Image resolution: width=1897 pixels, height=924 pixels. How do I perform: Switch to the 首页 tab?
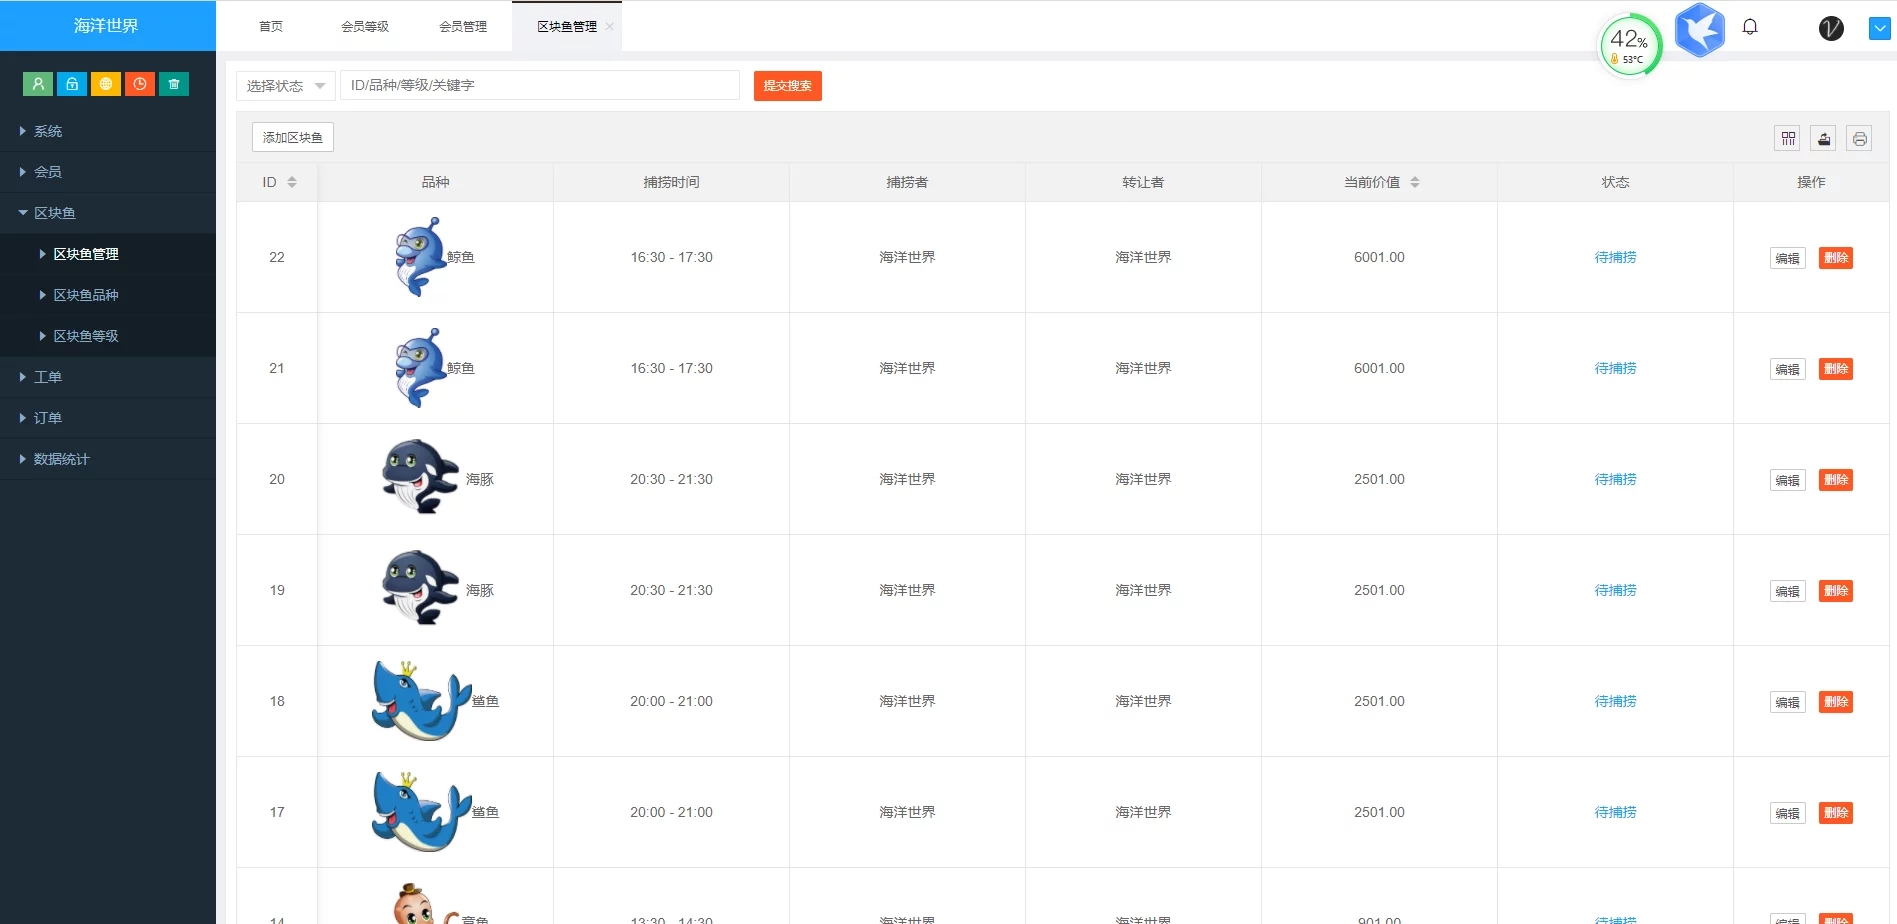point(271,26)
